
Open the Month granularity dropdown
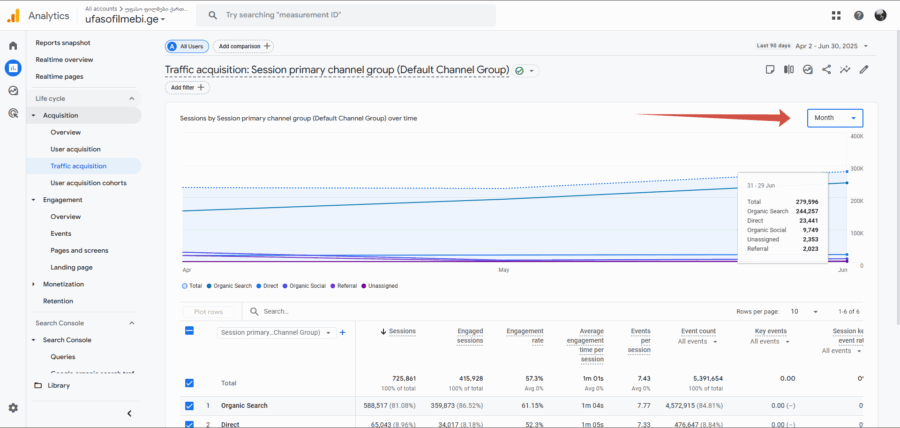[835, 118]
